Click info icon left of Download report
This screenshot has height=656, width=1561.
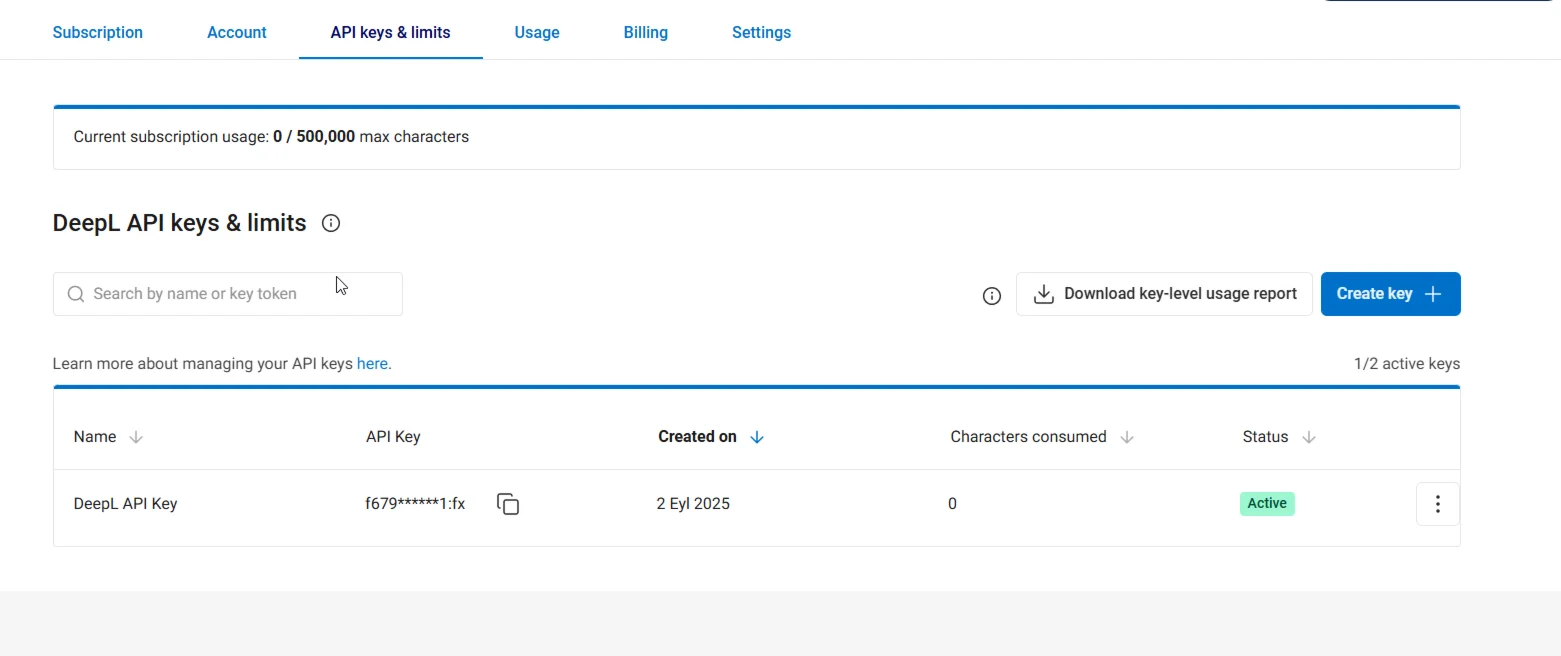tap(991, 295)
